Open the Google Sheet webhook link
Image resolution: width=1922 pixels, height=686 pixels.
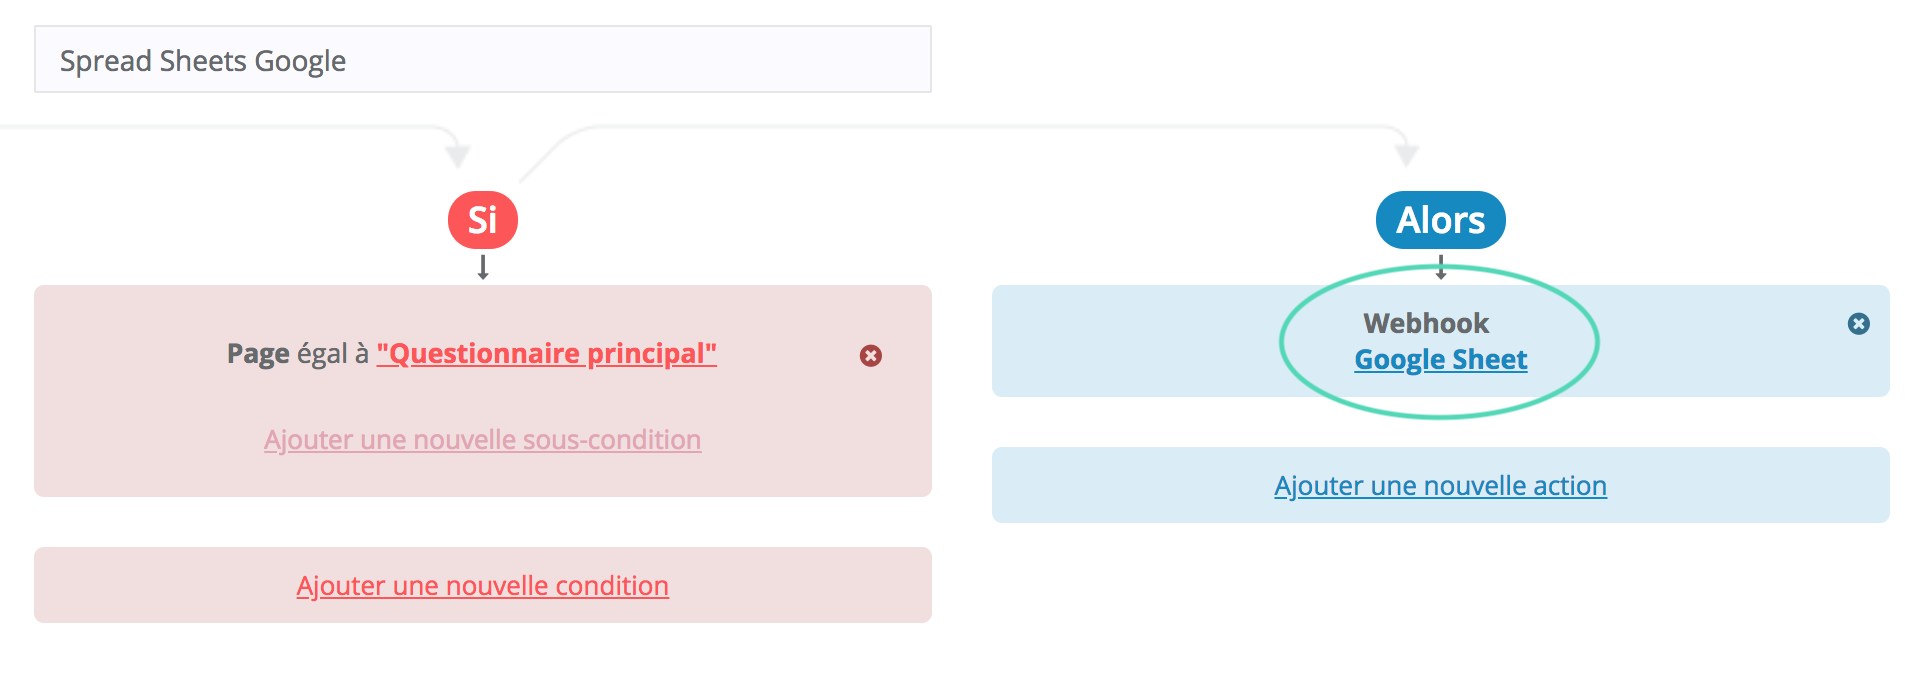click(x=1441, y=360)
